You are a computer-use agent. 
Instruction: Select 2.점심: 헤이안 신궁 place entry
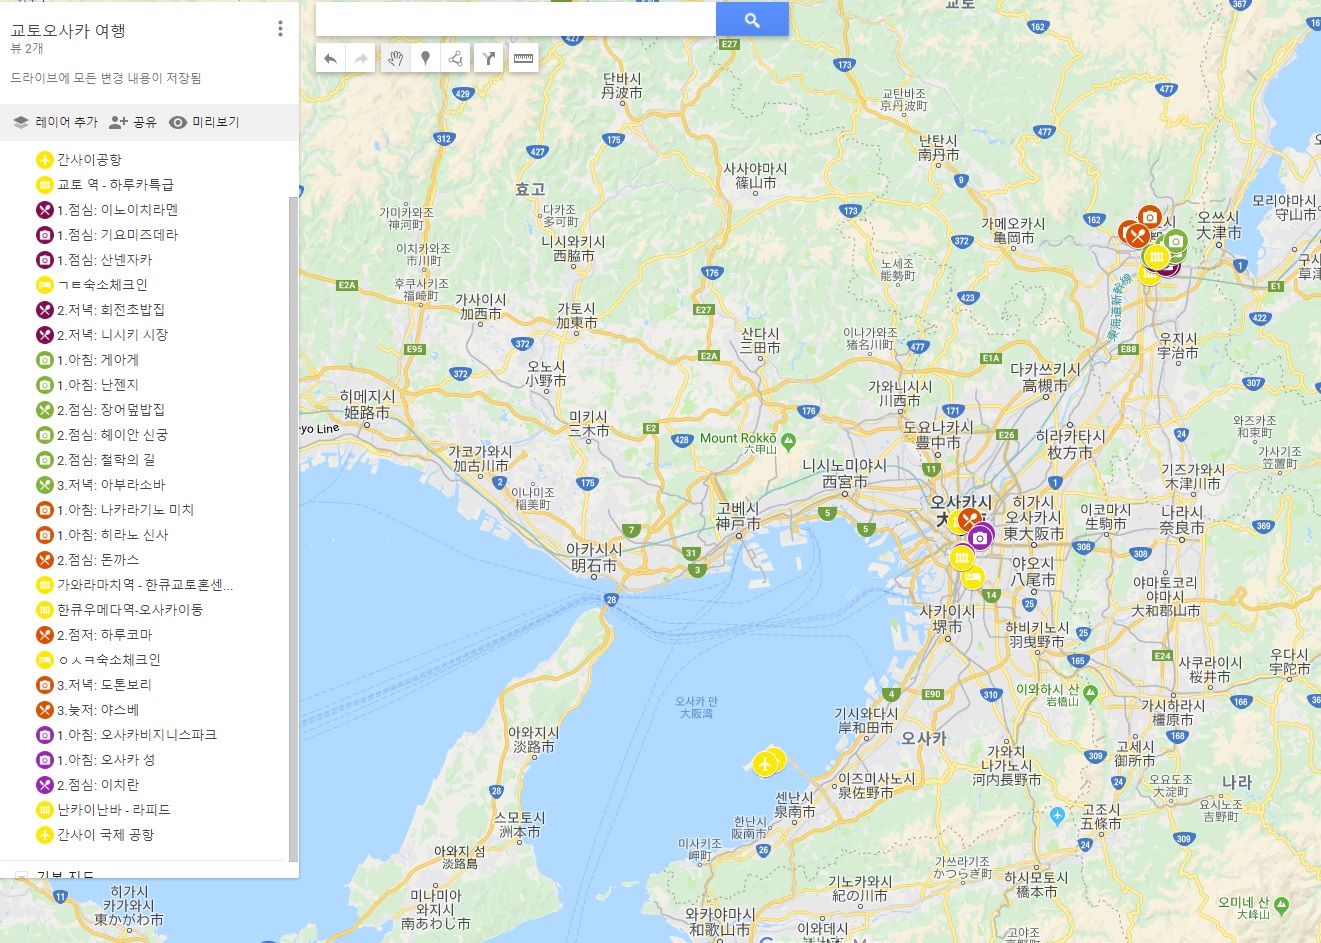coord(112,435)
